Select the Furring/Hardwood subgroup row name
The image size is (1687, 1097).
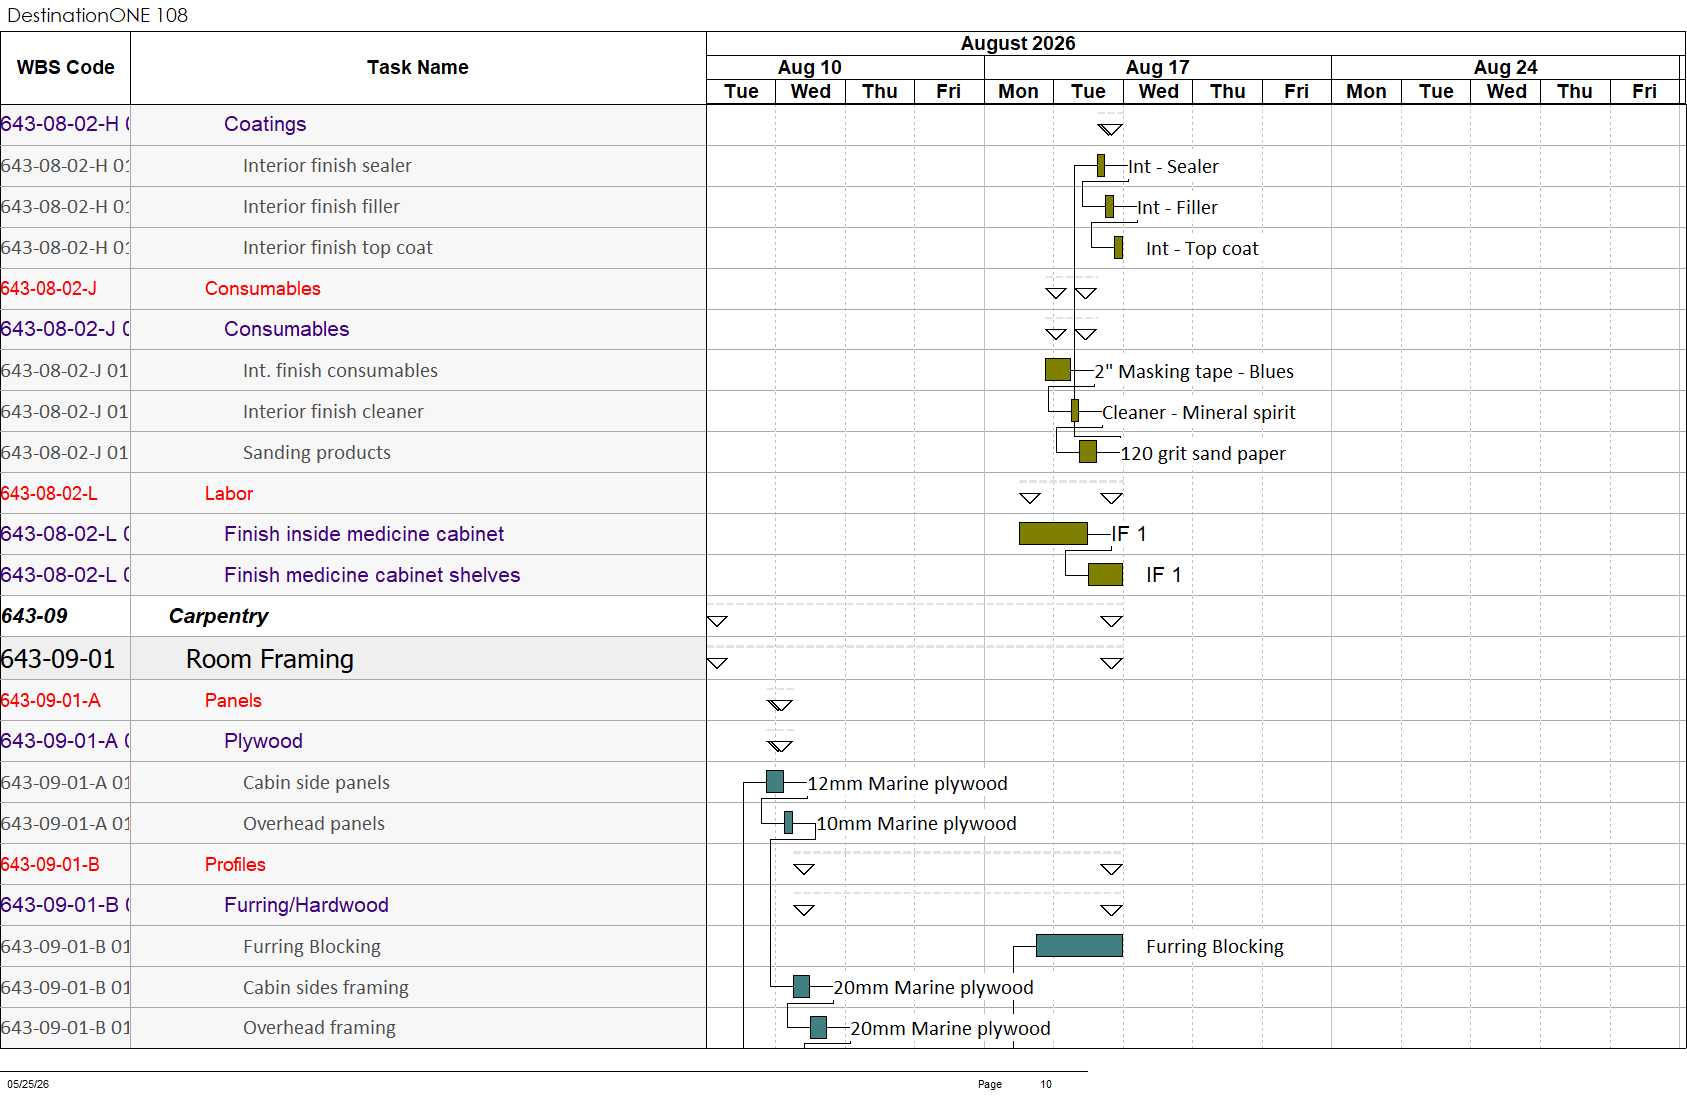pos(306,906)
